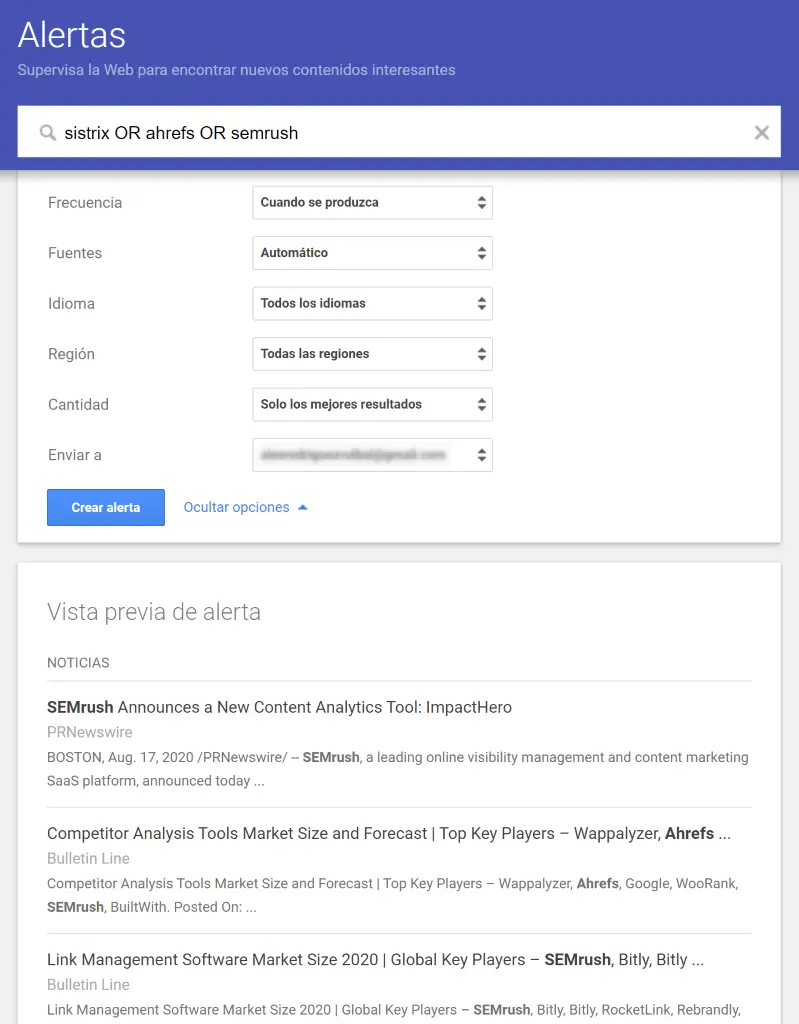The width and height of the screenshot is (799, 1024).
Task: Click the Alertas page heading
Action: click(71, 35)
